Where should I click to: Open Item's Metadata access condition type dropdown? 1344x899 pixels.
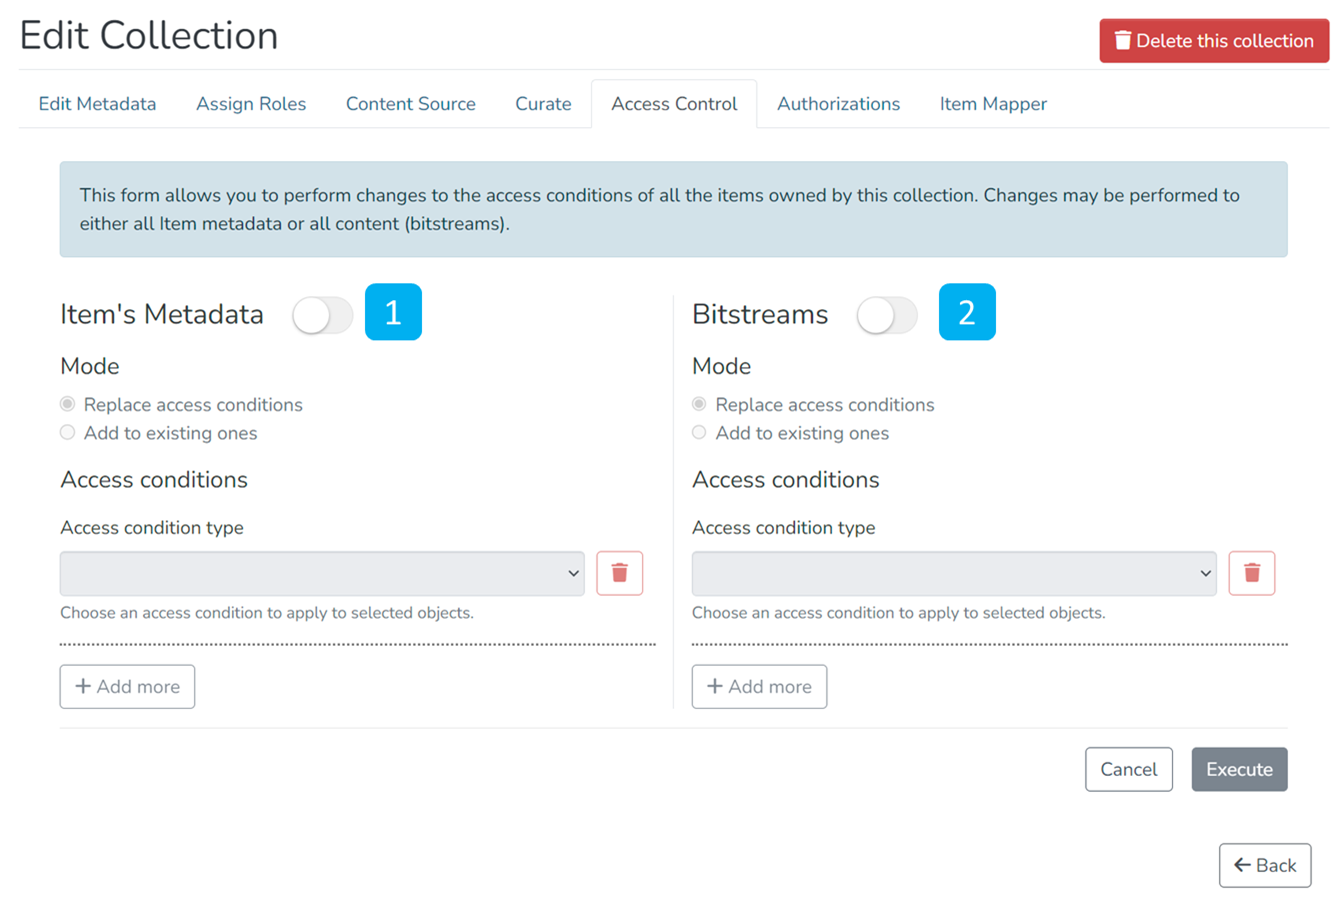tap(322, 574)
